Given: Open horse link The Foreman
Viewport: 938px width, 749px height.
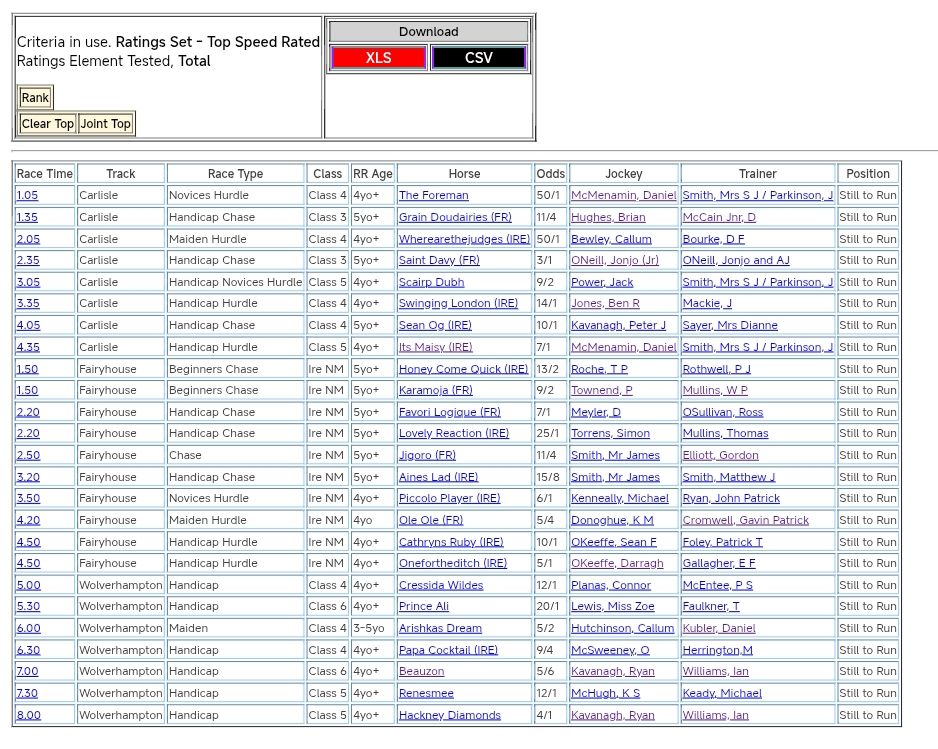Looking at the screenshot, I should tap(433, 196).
